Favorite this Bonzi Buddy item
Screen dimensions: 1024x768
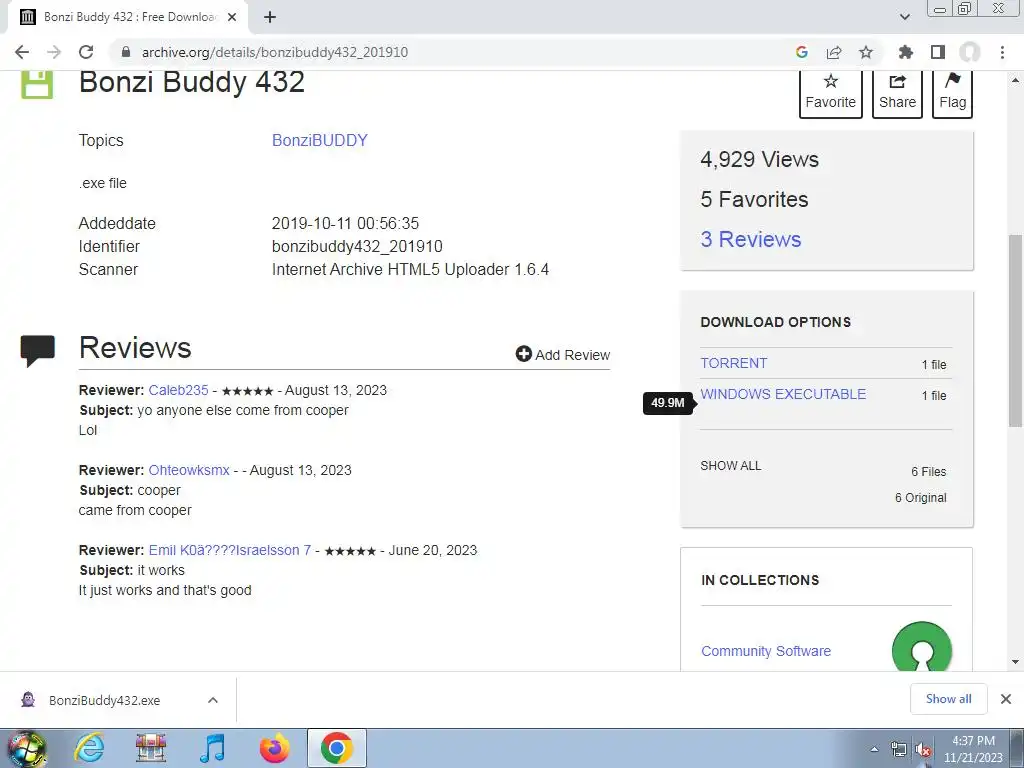[x=831, y=93]
